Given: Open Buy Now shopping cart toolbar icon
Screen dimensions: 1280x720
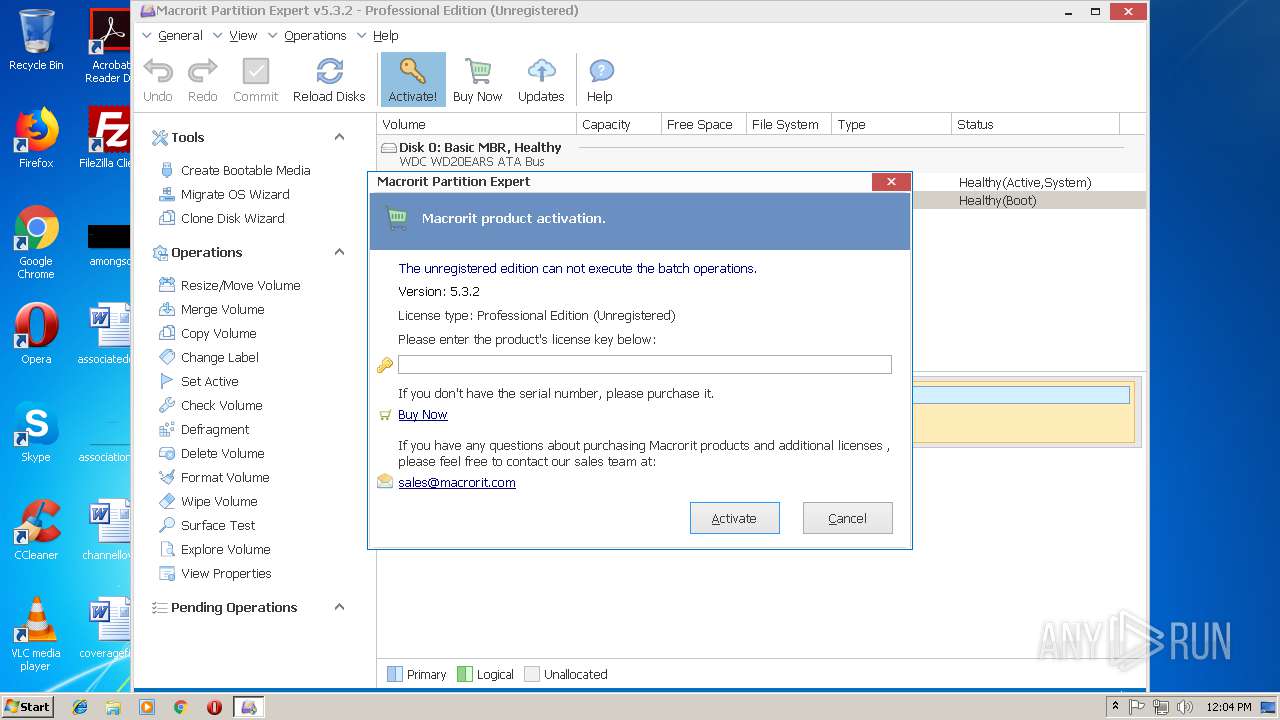Looking at the screenshot, I should point(477,80).
